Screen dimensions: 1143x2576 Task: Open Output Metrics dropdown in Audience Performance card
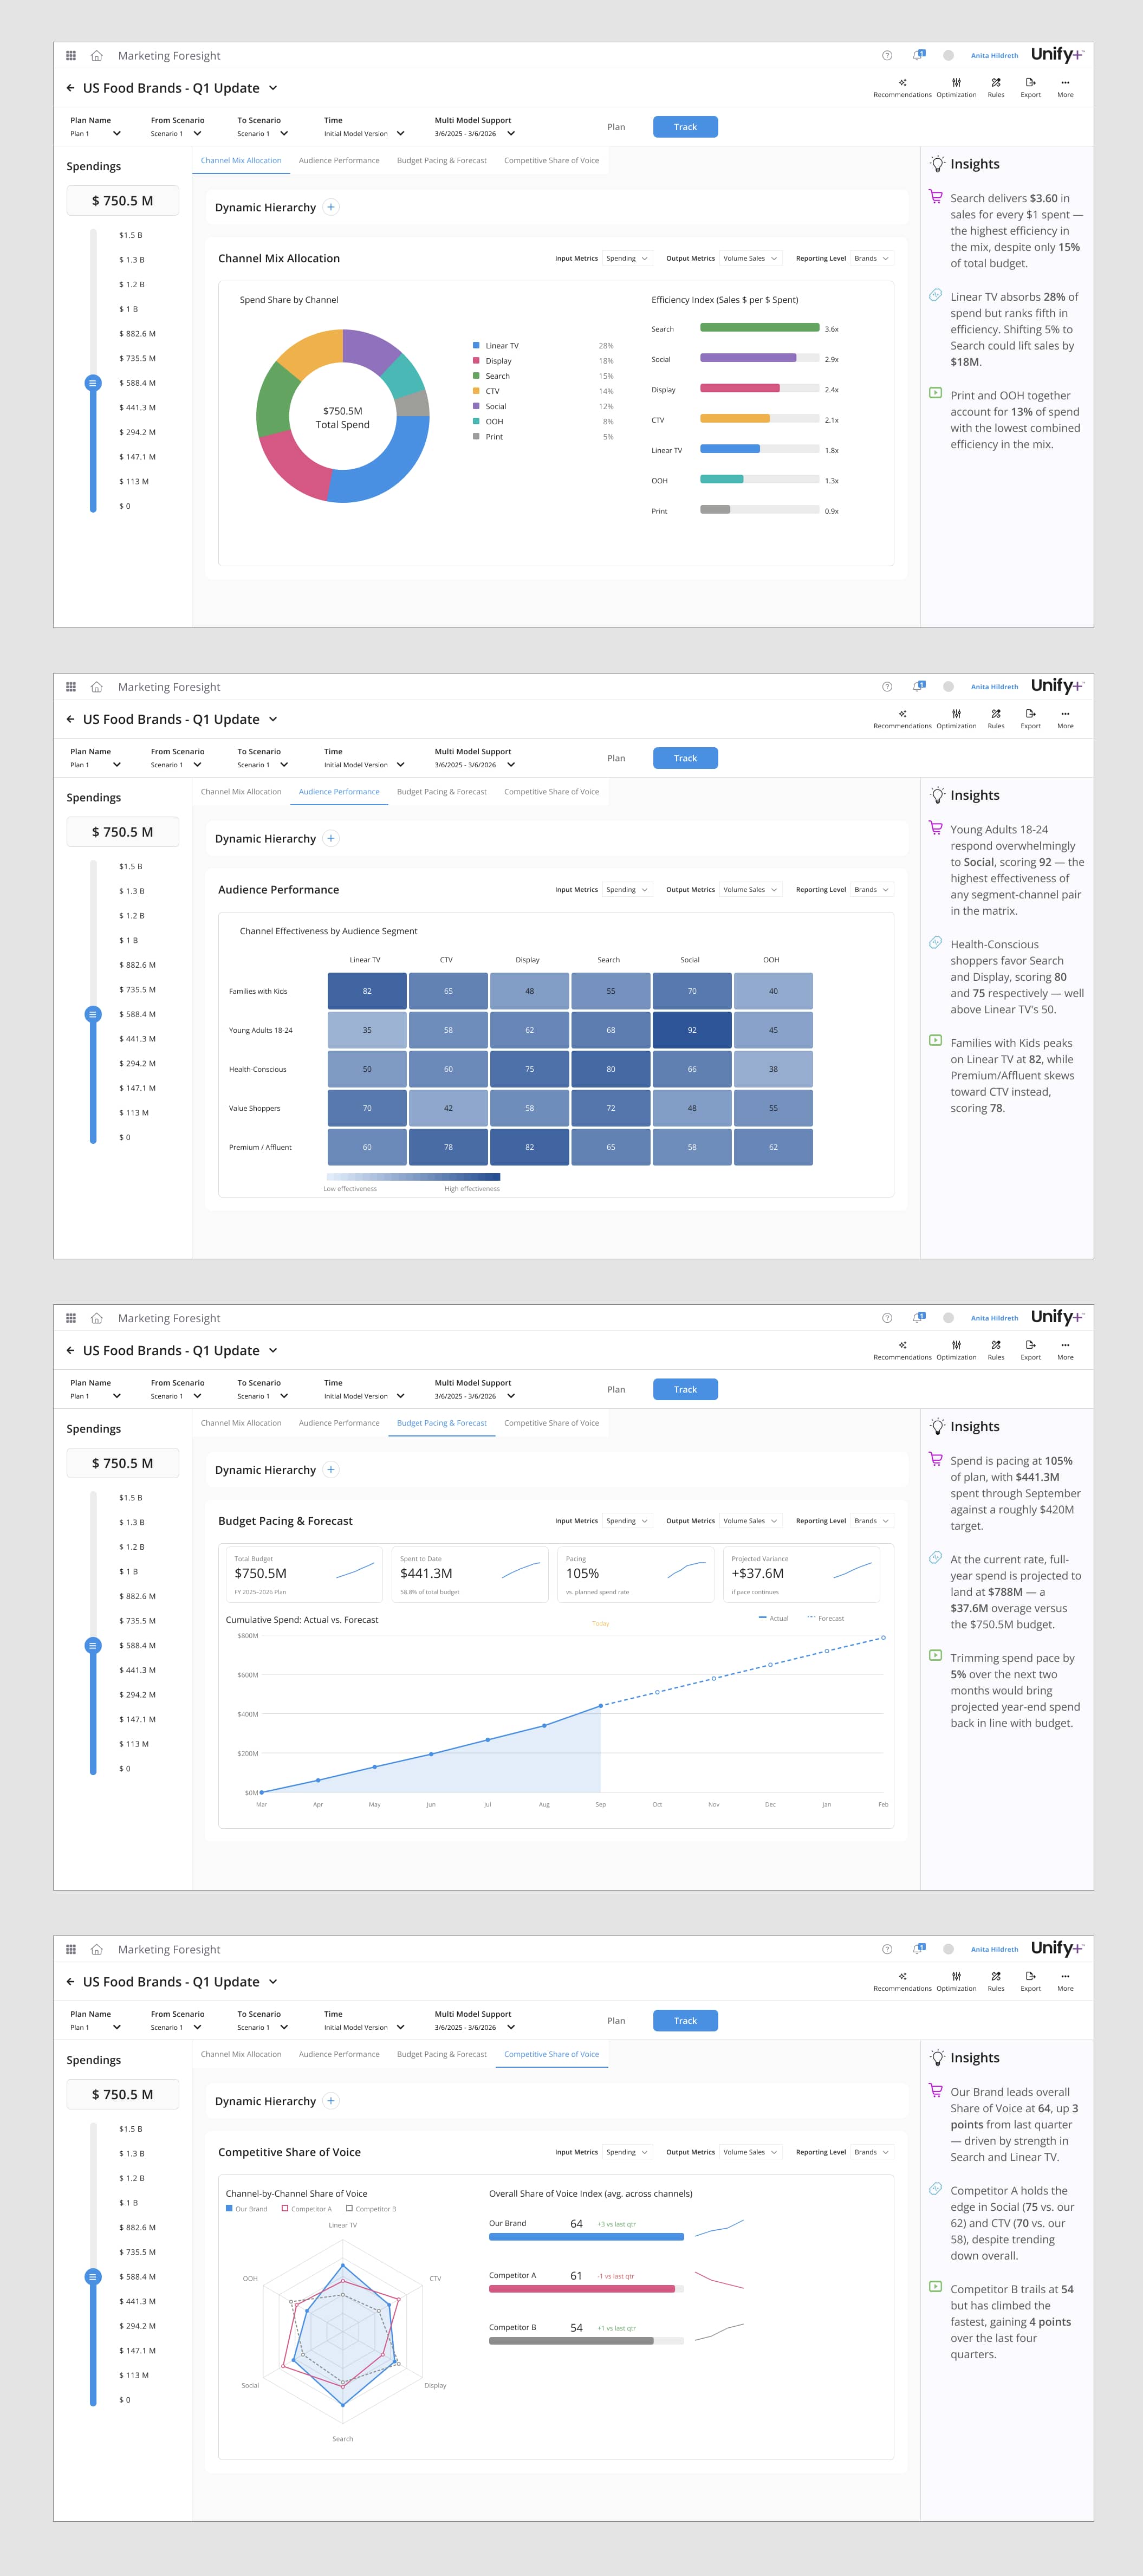750,889
